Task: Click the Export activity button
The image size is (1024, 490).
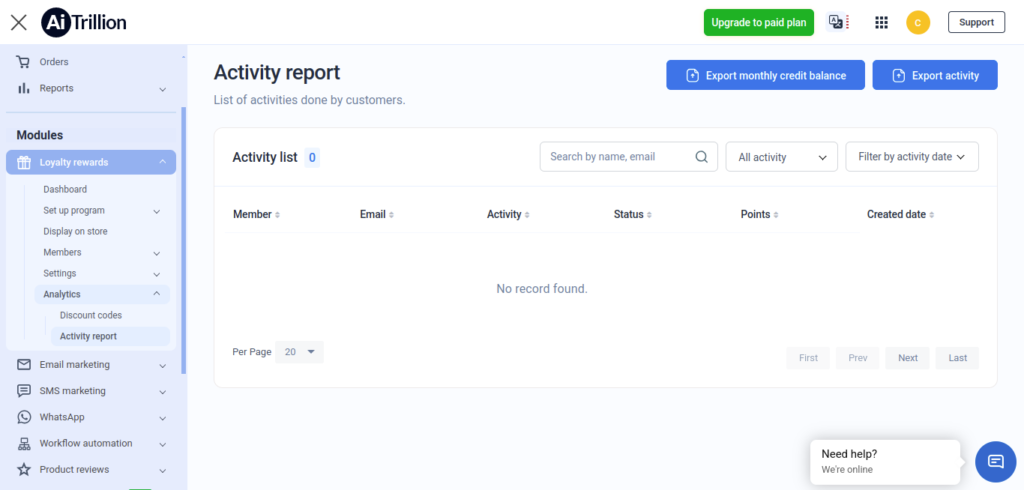Action: (935, 75)
